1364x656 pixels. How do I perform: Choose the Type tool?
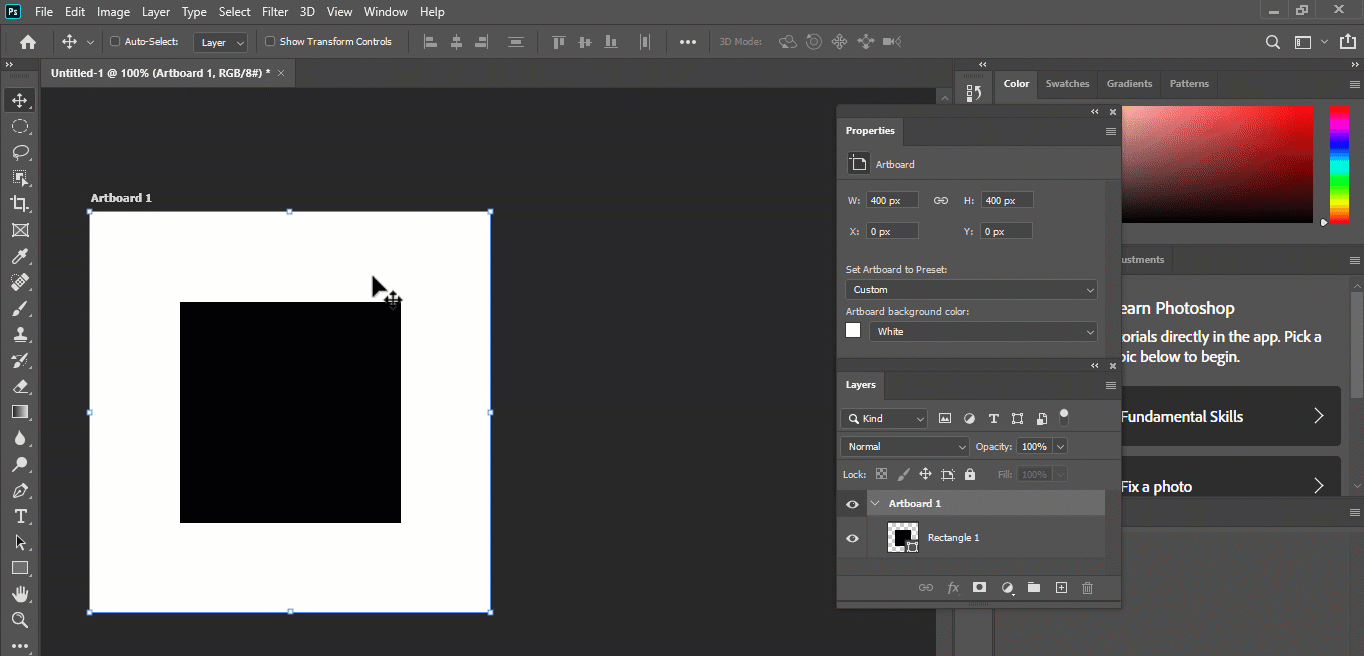[x=20, y=517]
